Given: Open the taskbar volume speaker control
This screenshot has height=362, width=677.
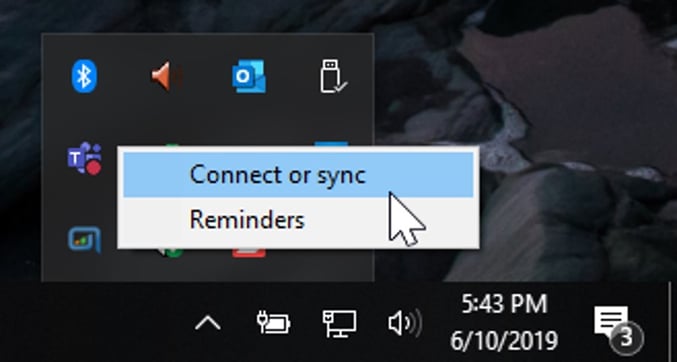Looking at the screenshot, I should click(x=405, y=323).
